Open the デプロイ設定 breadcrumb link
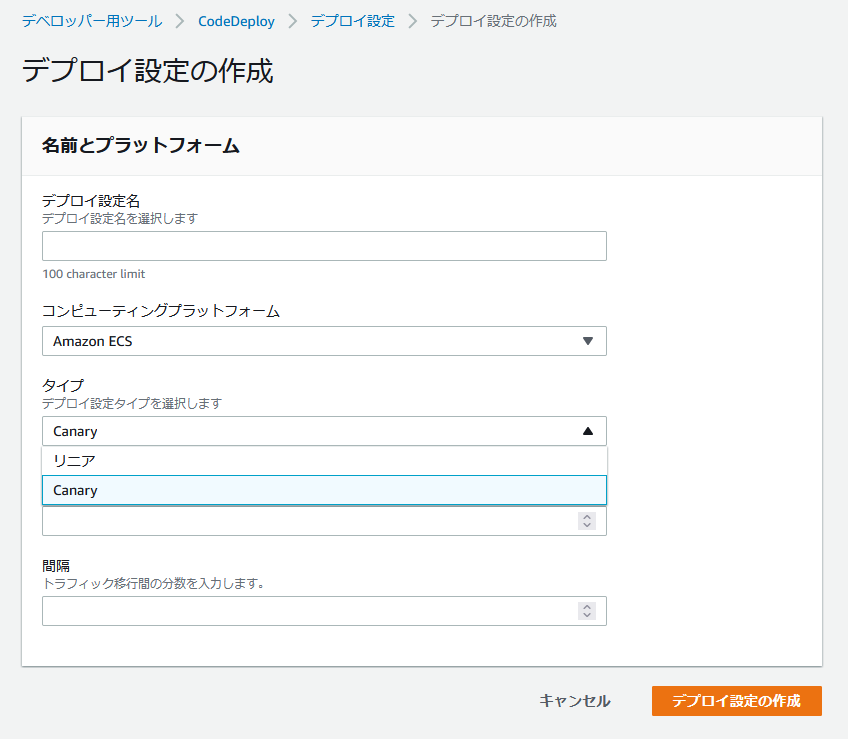 pyautogui.click(x=353, y=21)
